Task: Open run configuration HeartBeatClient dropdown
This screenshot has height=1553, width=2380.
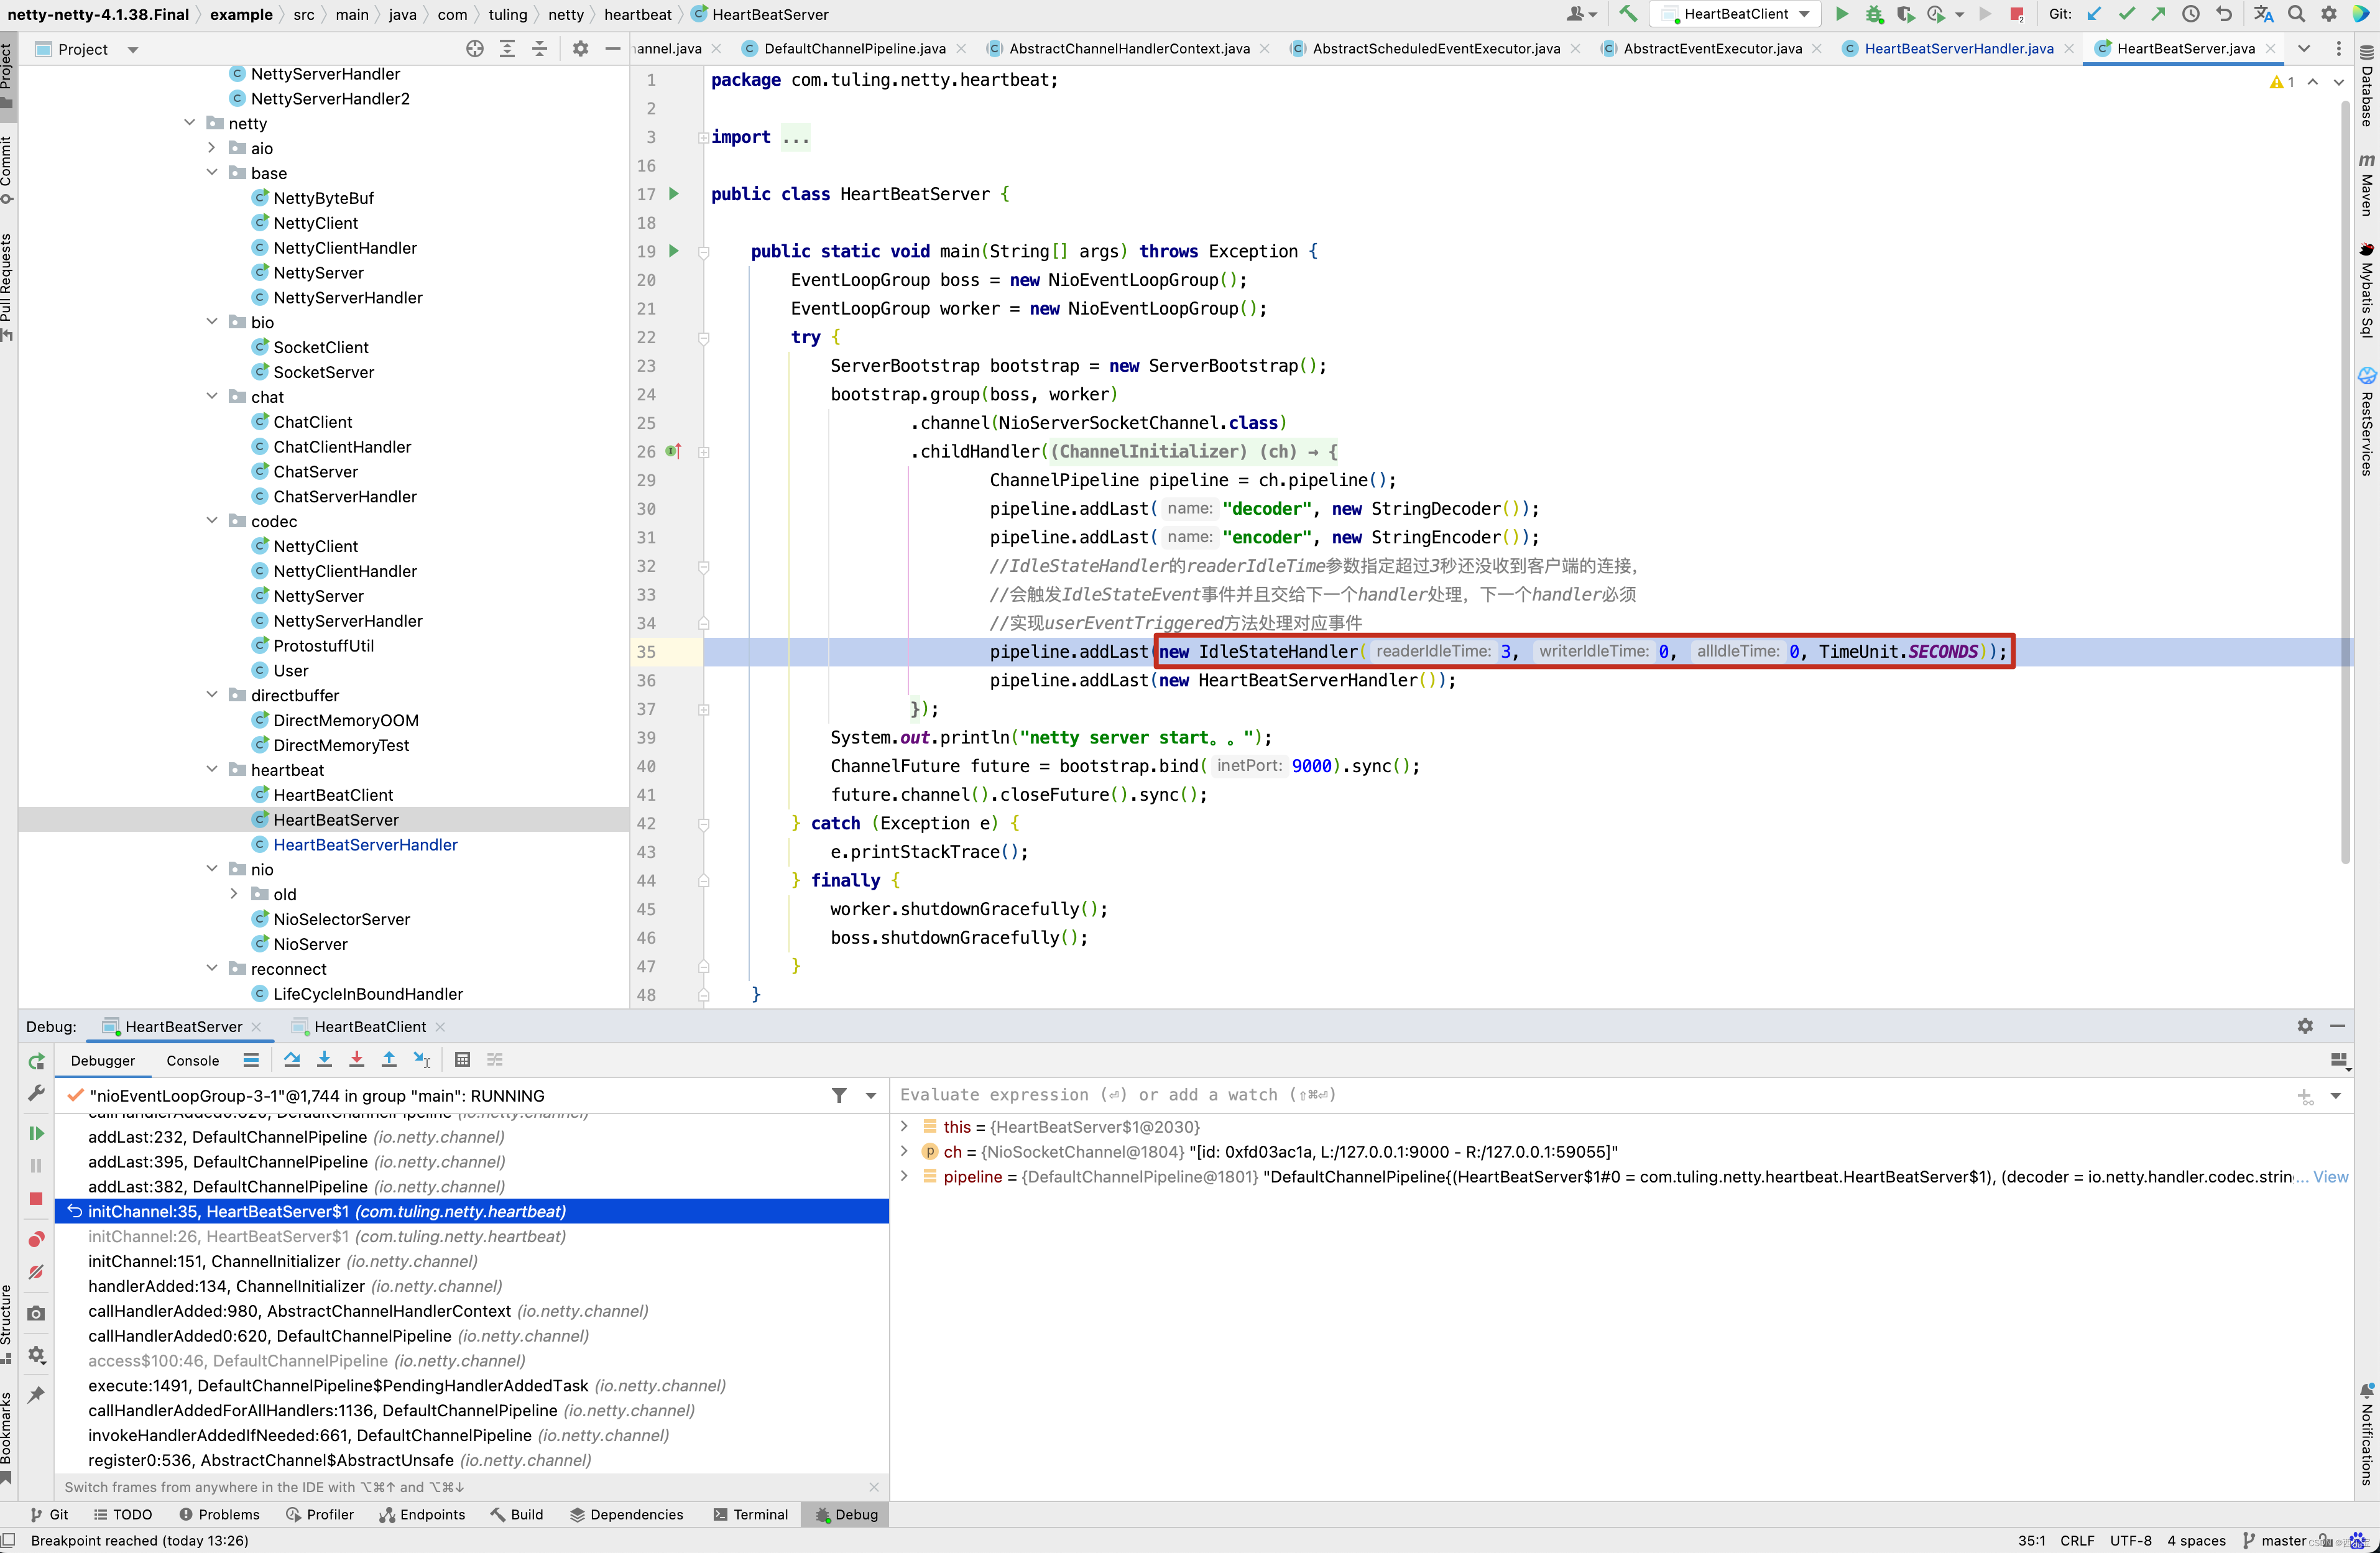Action: coord(1735,14)
